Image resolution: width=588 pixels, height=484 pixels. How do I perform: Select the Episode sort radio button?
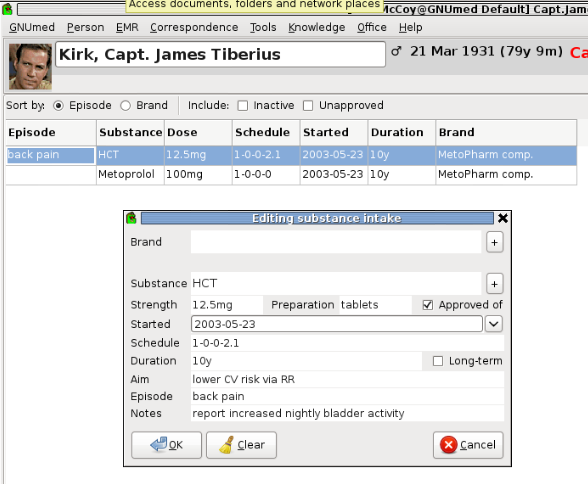(58, 106)
